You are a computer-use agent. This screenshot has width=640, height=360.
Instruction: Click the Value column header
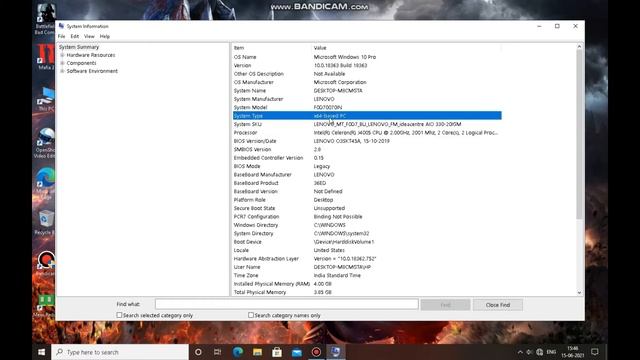407,48
